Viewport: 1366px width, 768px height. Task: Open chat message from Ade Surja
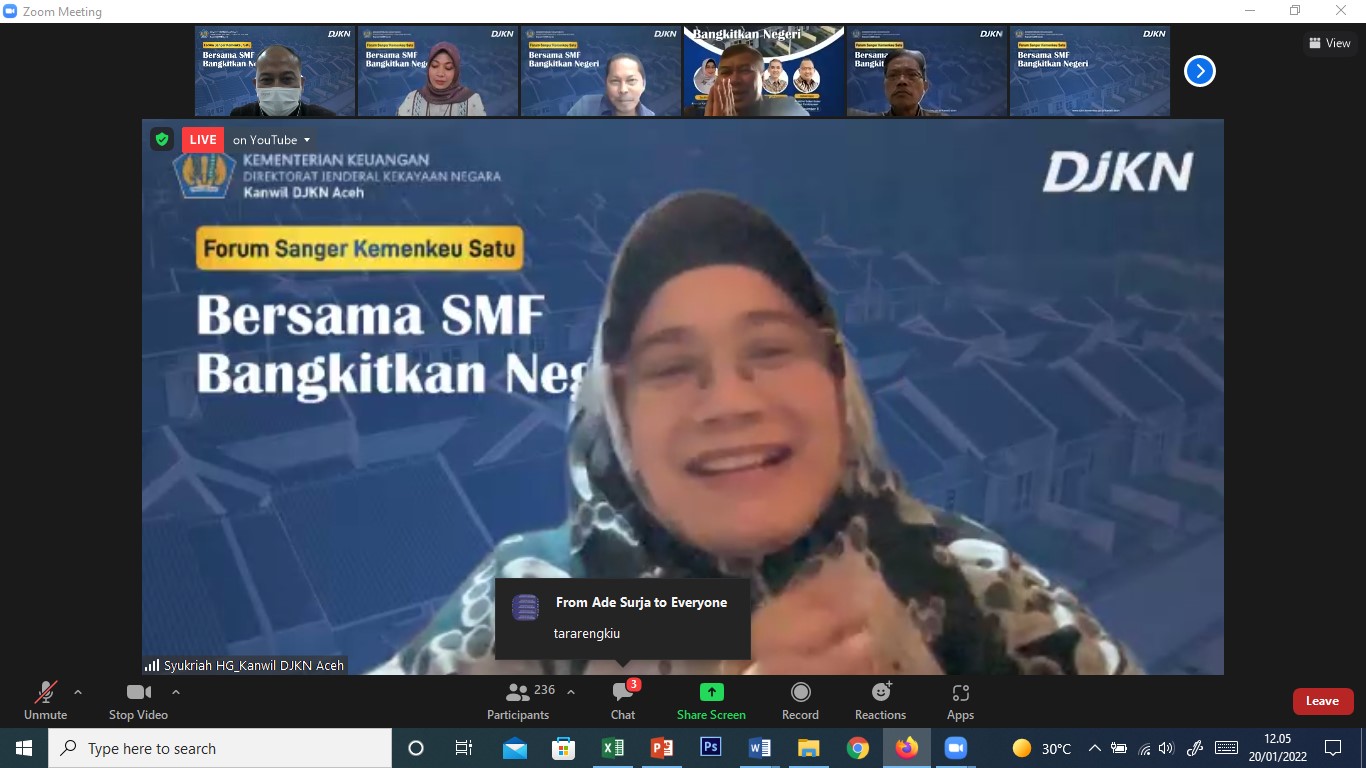point(622,618)
